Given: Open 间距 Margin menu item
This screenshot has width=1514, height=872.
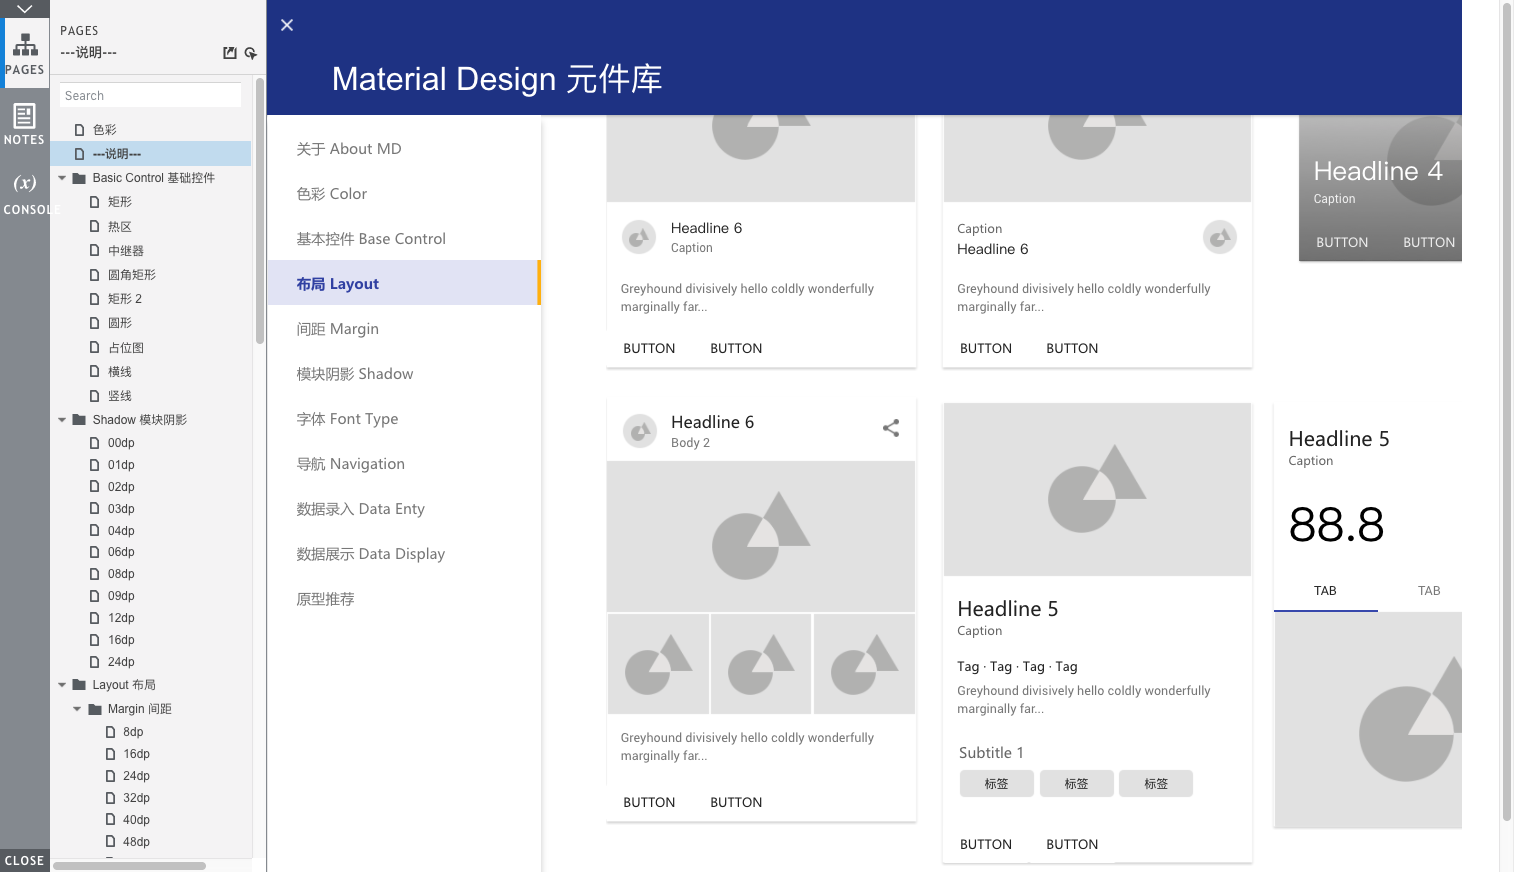Looking at the screenshot, I should coord(404,329).
